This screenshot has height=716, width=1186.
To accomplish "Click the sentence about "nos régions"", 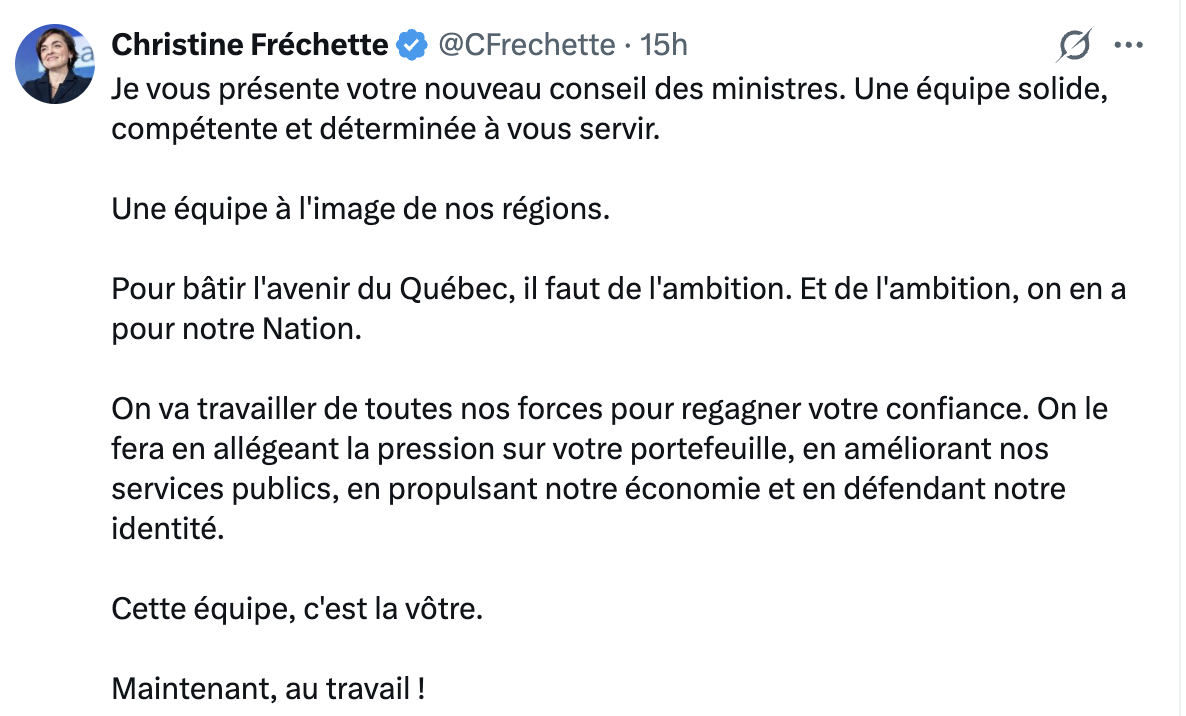I will point(360,211).
